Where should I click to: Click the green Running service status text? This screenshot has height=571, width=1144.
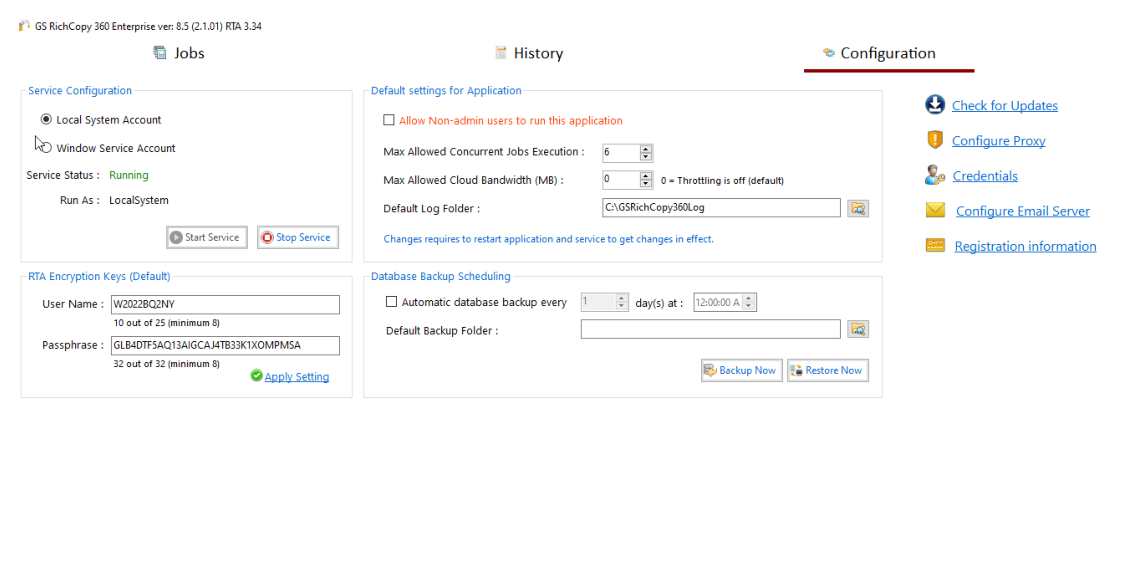pyautogui.click(x=128, y=175)
